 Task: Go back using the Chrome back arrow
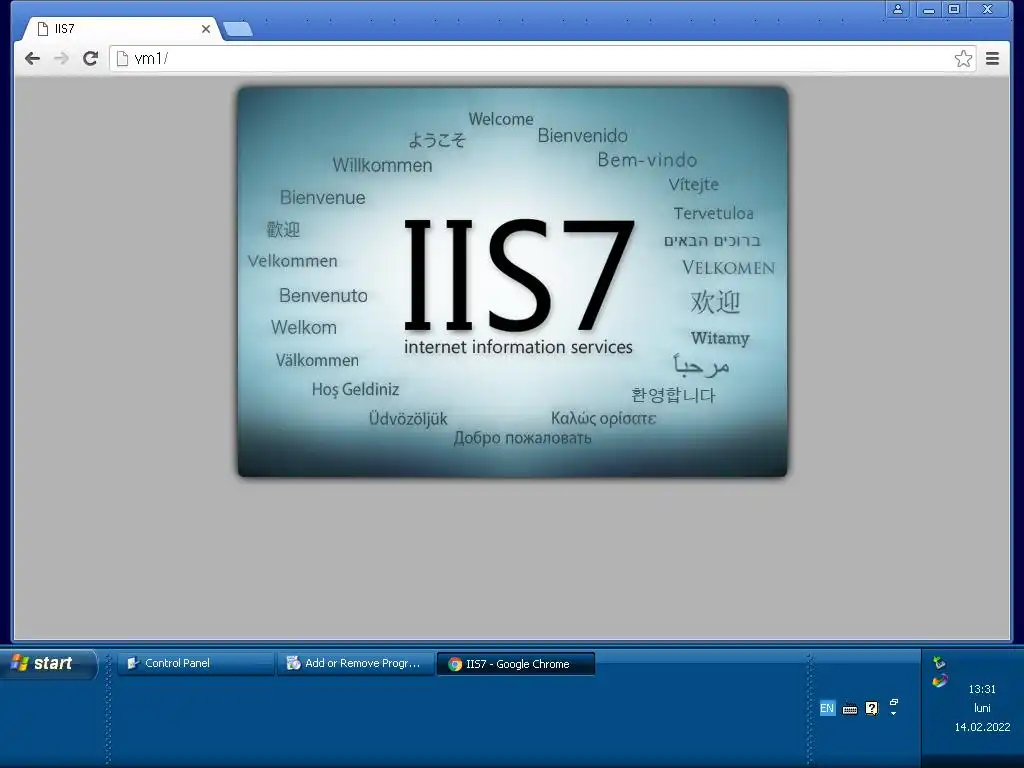pyautogui.click(x=32, y=59)
